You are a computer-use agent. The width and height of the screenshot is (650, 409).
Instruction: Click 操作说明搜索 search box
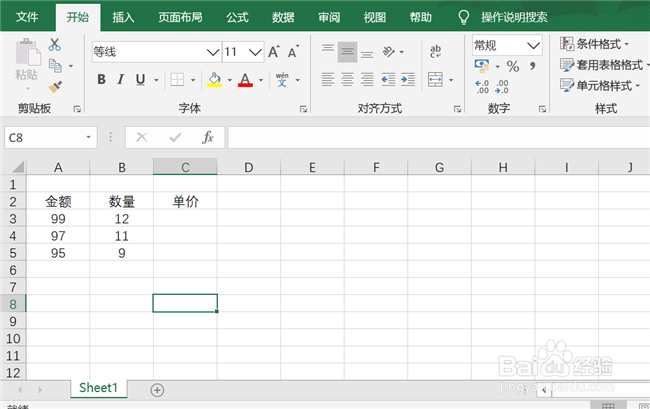point(514,17)
